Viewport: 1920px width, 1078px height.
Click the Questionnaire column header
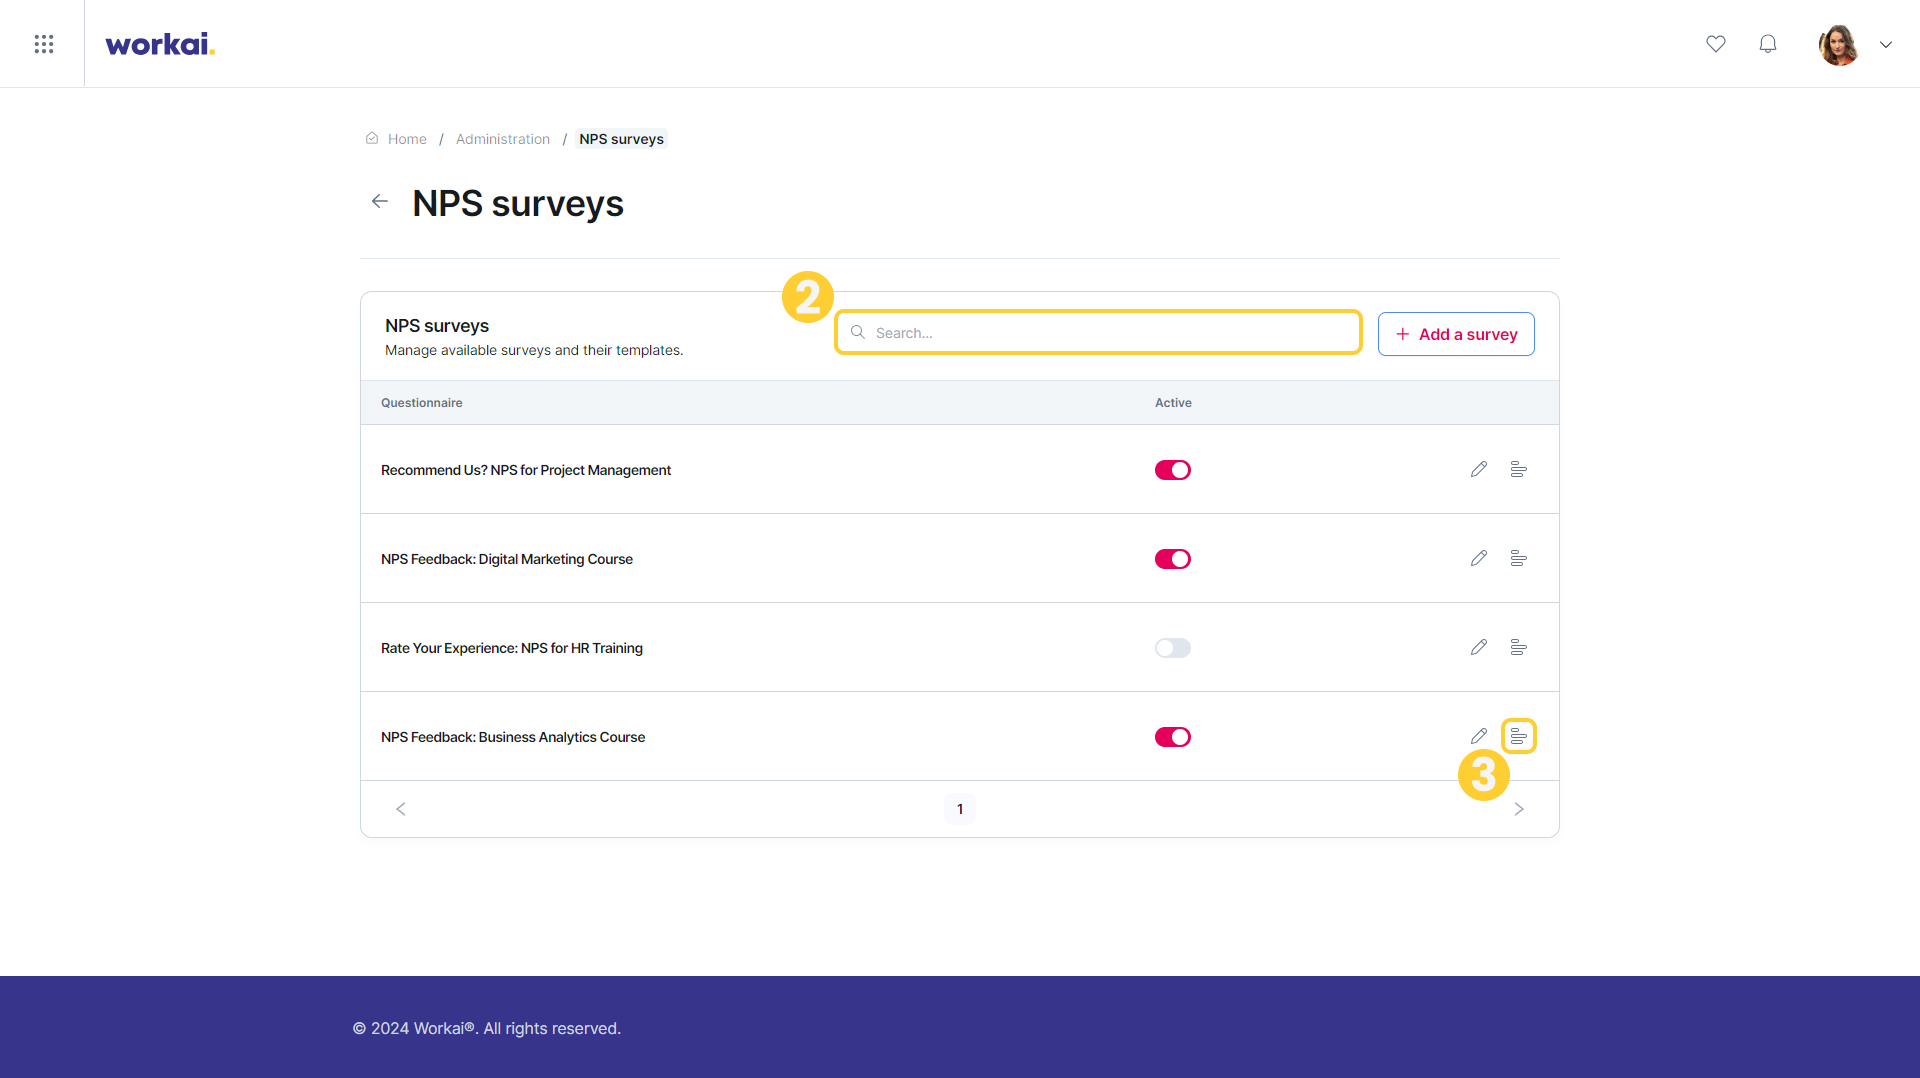click(422, 403)
